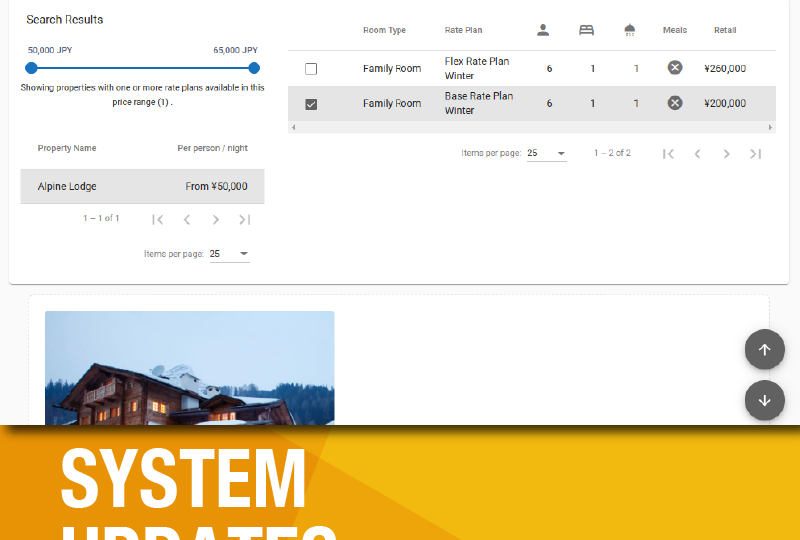Go to next page of rate plans table
Screen dimensions: 800x540
pos(727,154)
